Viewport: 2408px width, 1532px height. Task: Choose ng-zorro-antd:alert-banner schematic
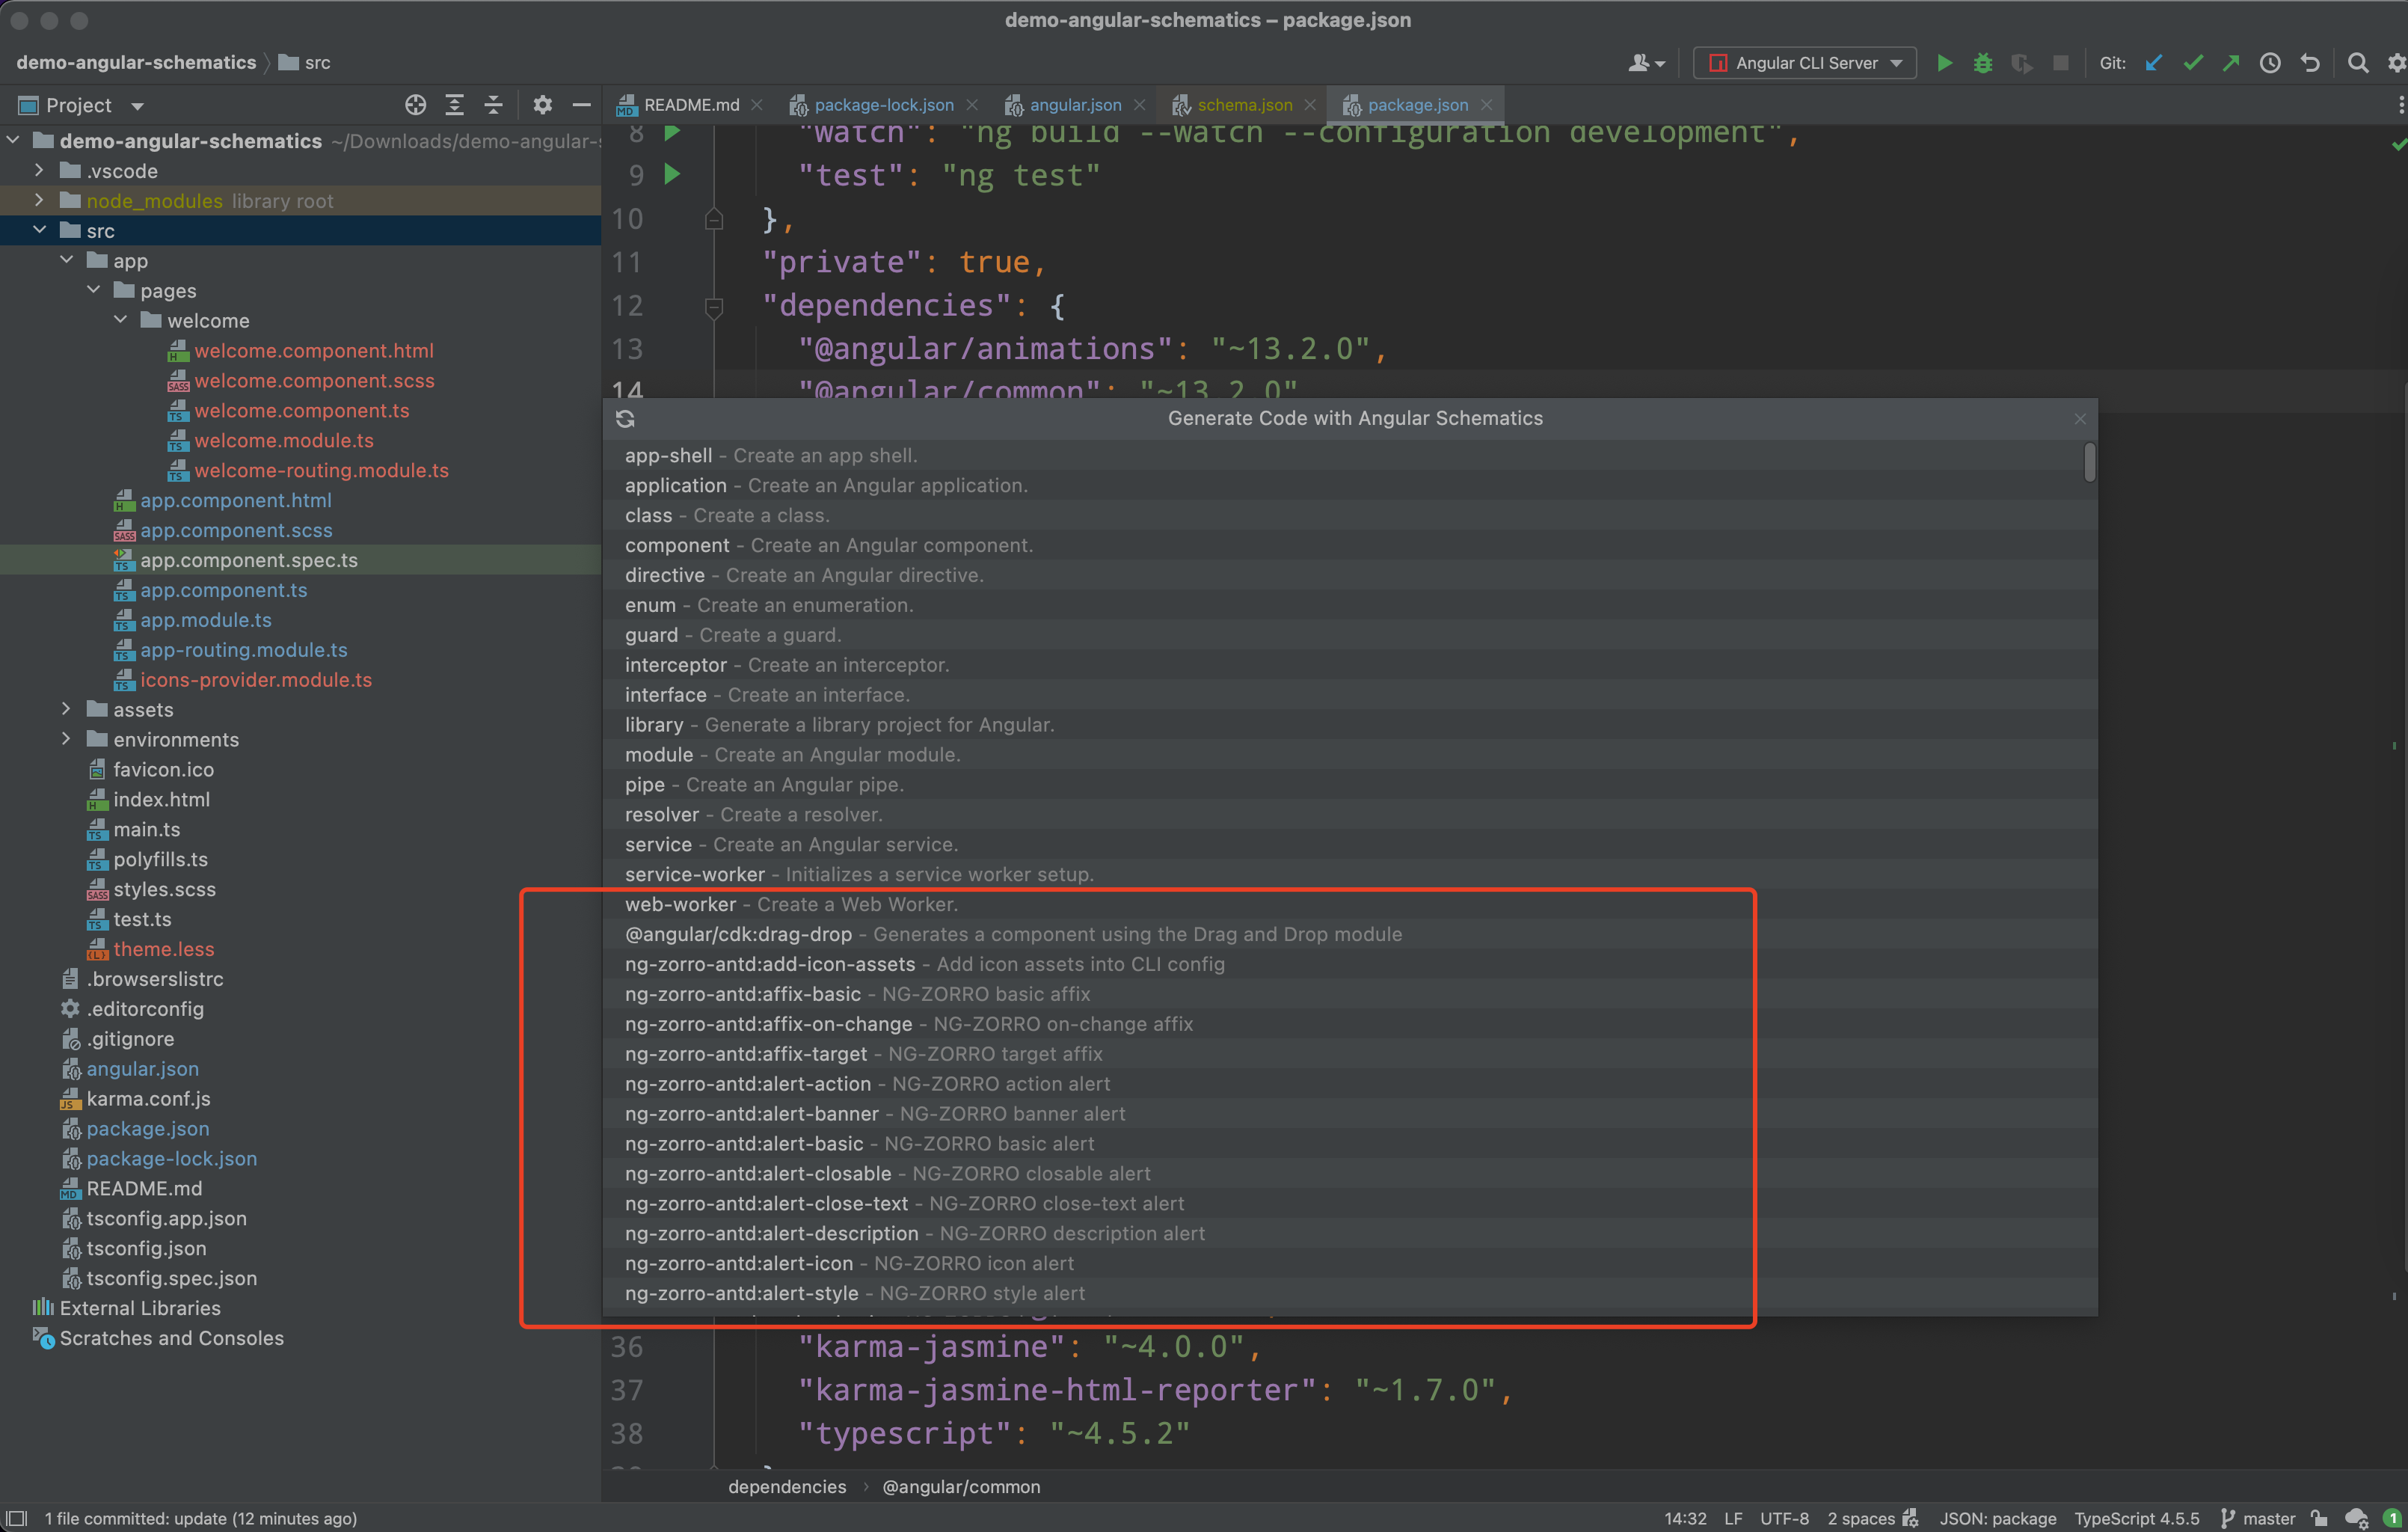point(1350,1114)
